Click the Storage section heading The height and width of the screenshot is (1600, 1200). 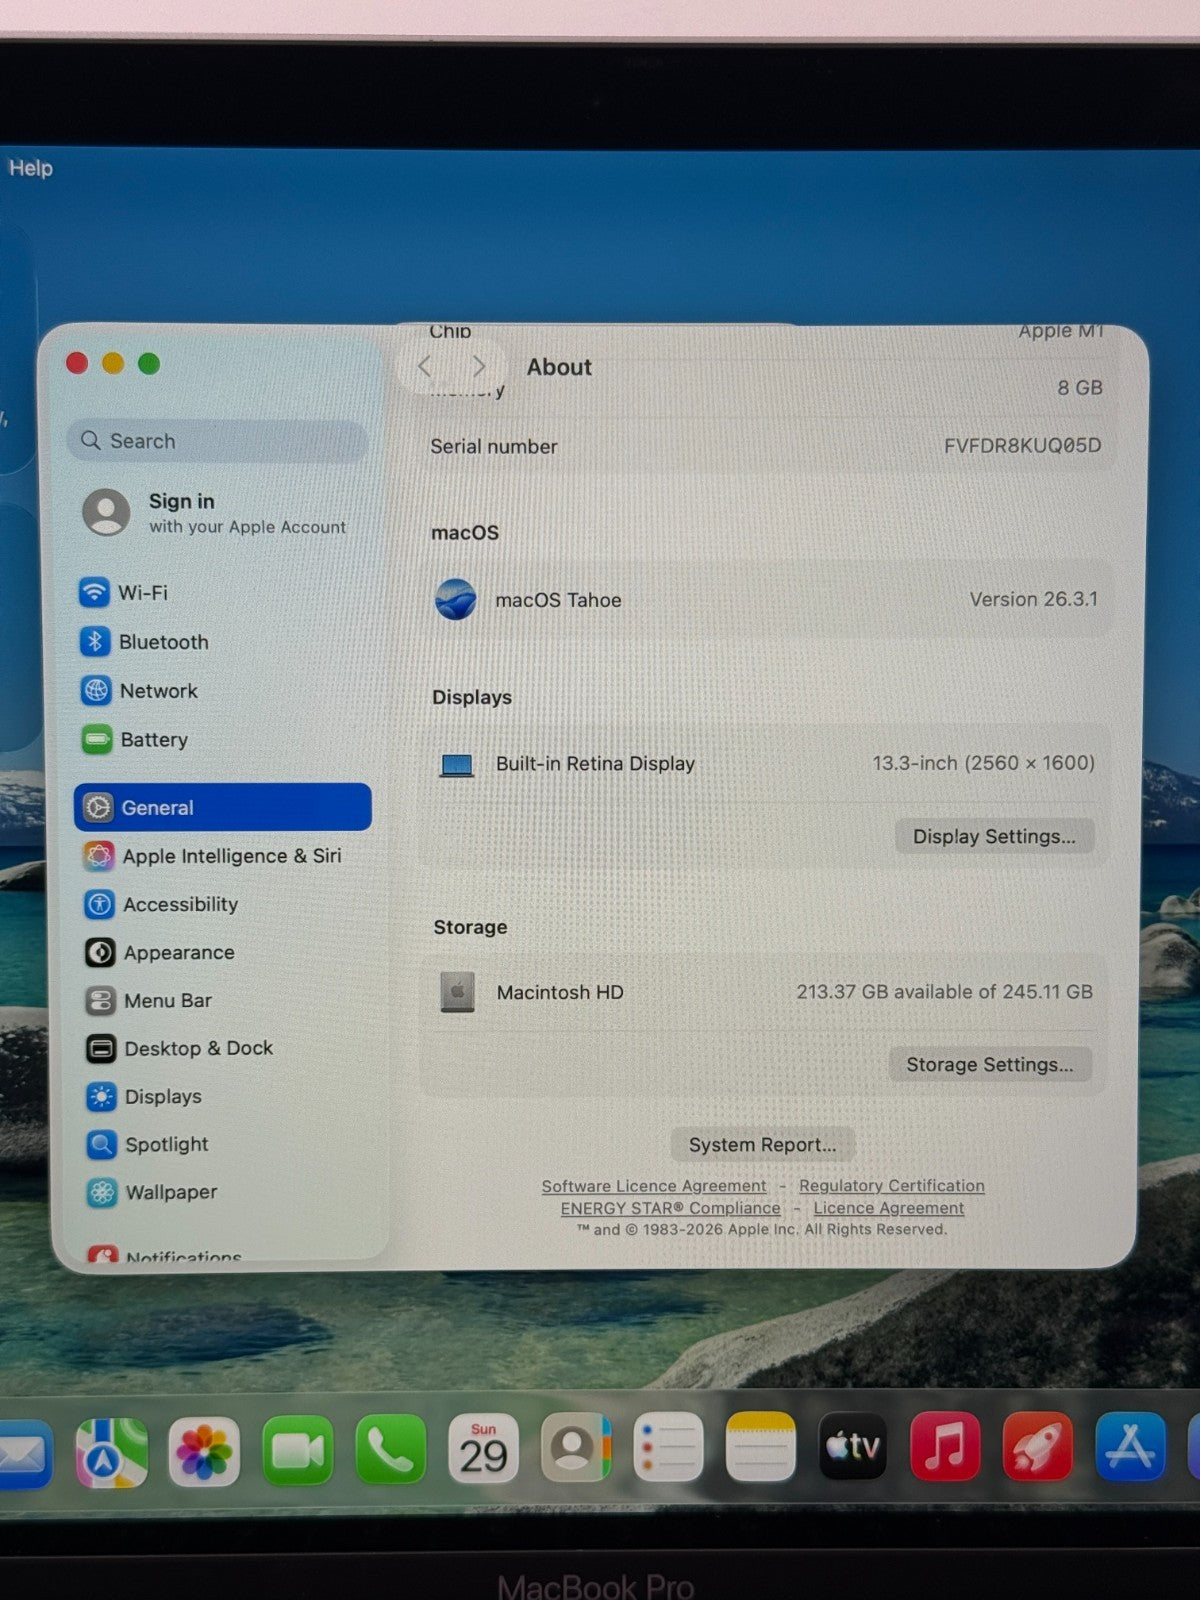(470, 927)
